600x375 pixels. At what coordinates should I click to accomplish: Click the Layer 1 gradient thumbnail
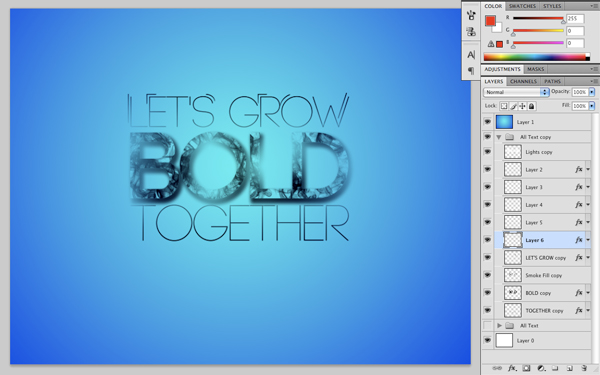pyautogui.click(x=504, y=122)
